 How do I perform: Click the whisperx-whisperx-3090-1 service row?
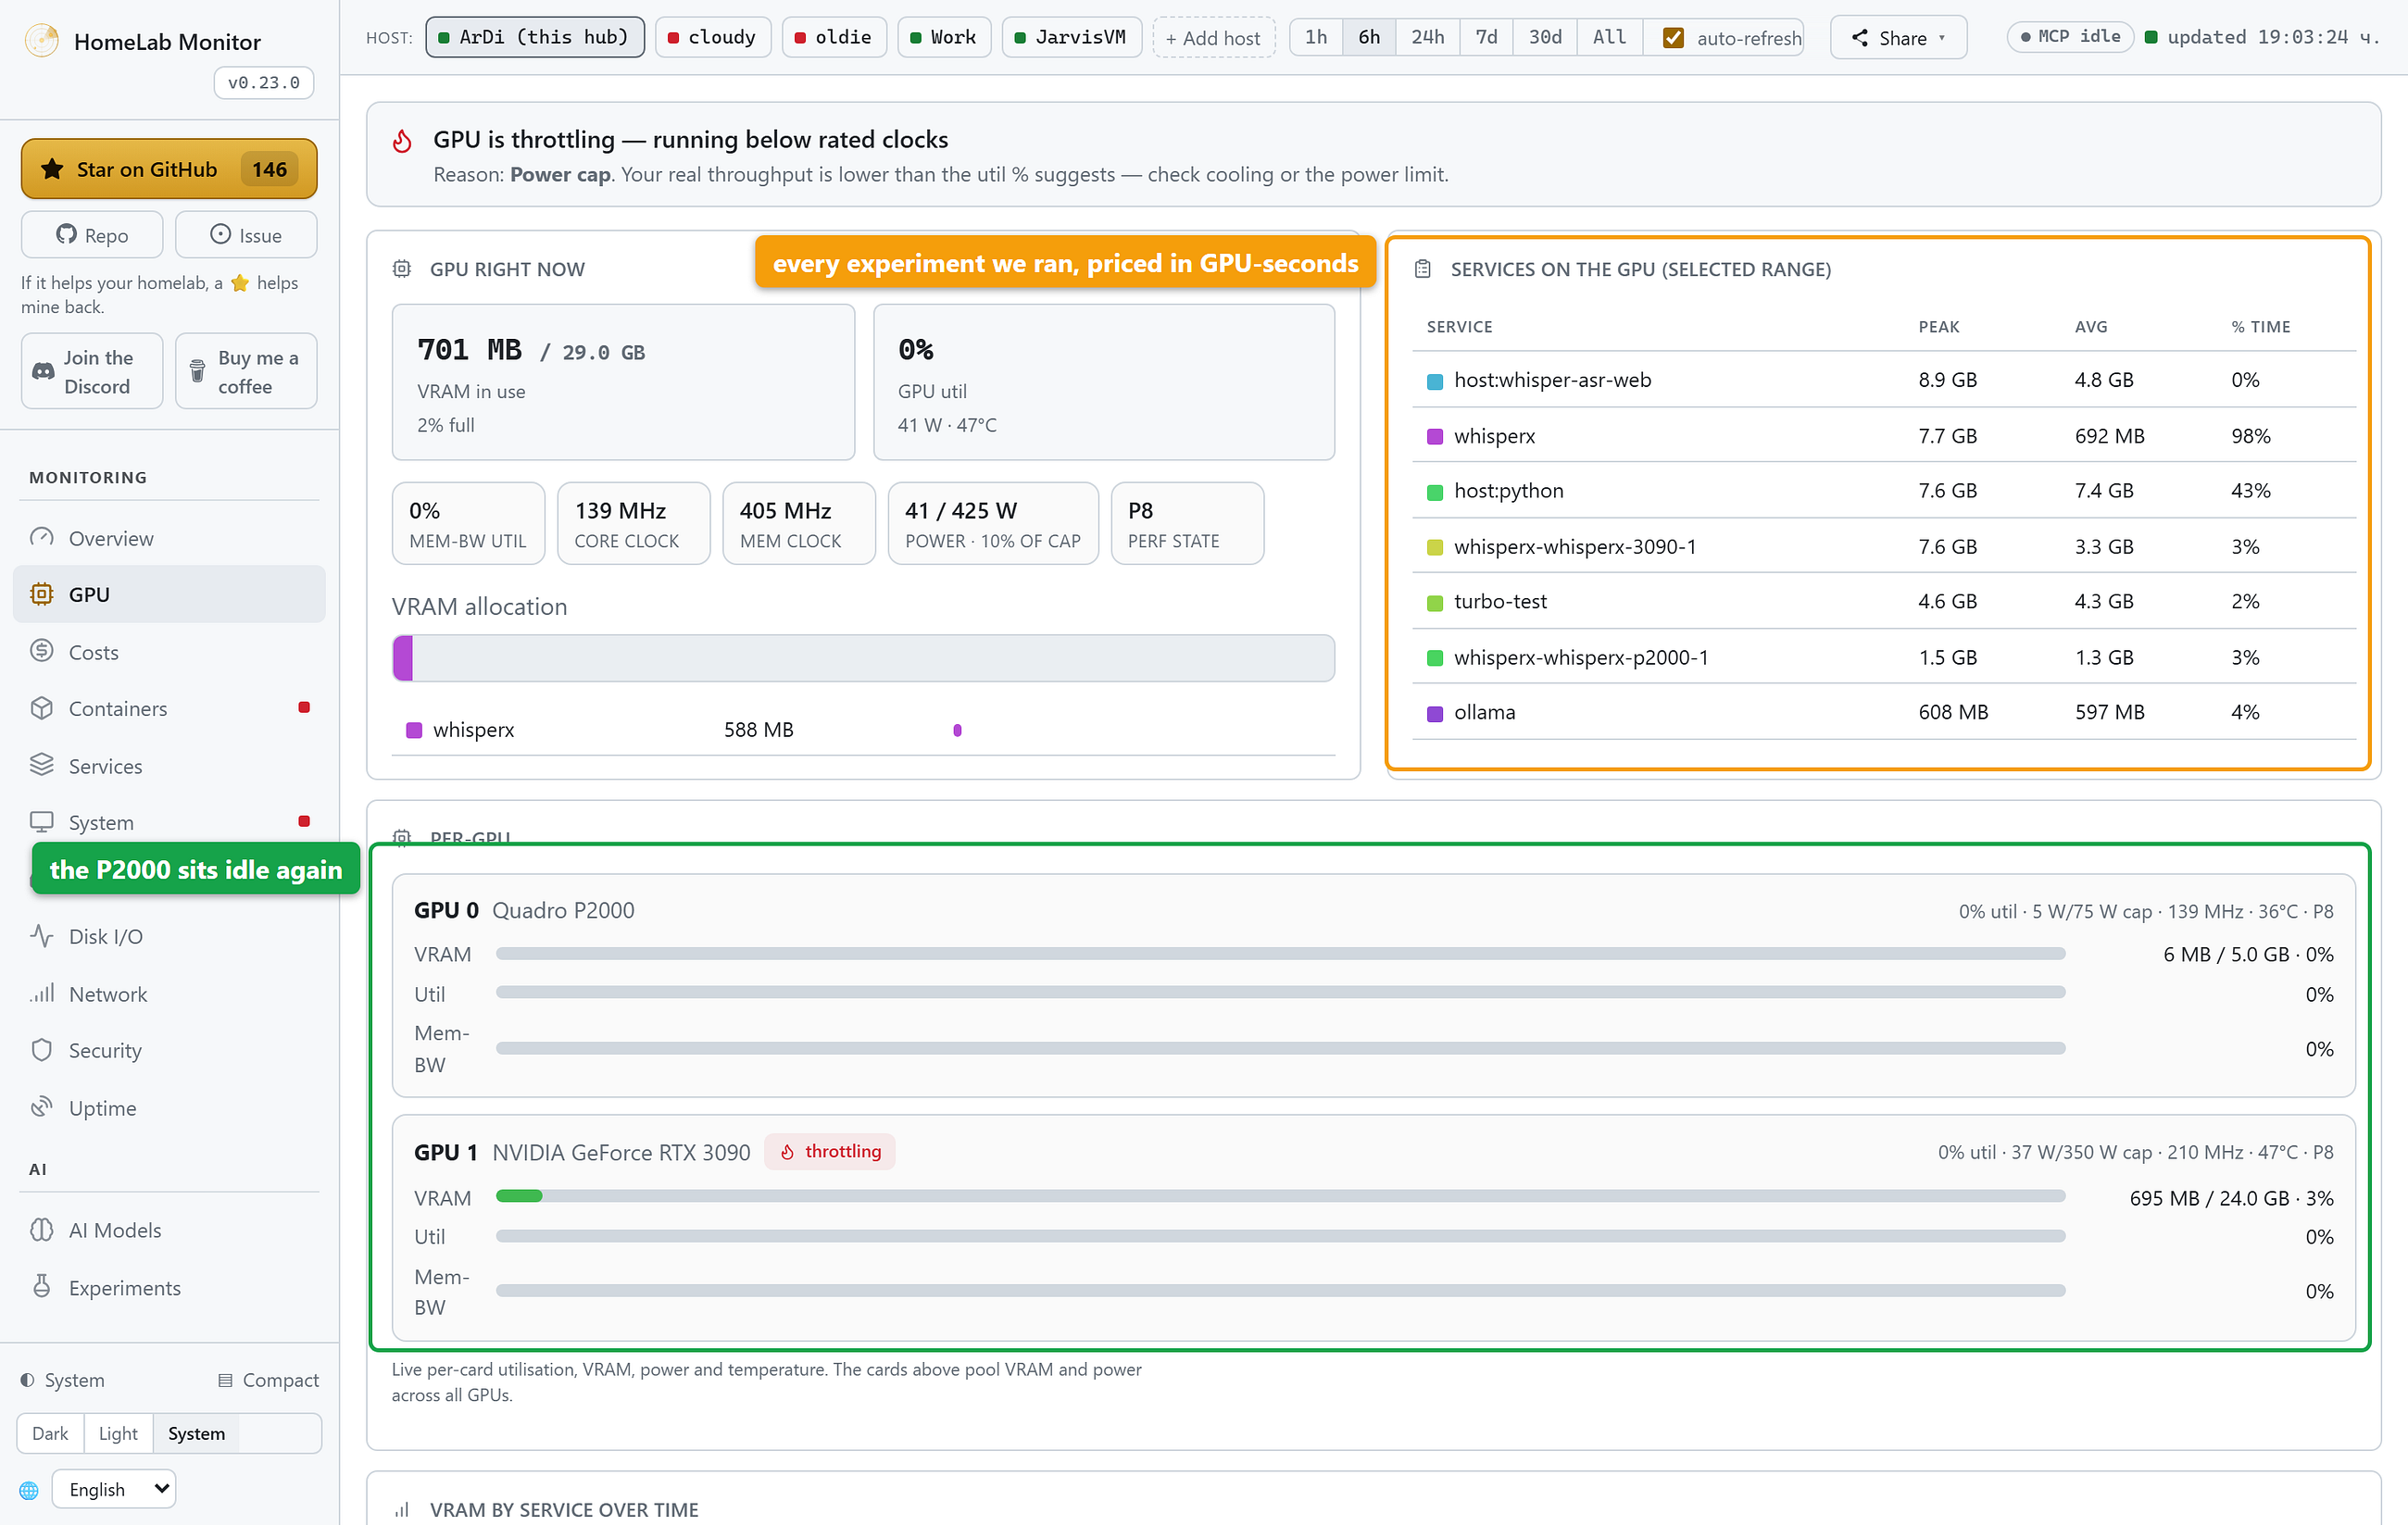(1884, 547)
